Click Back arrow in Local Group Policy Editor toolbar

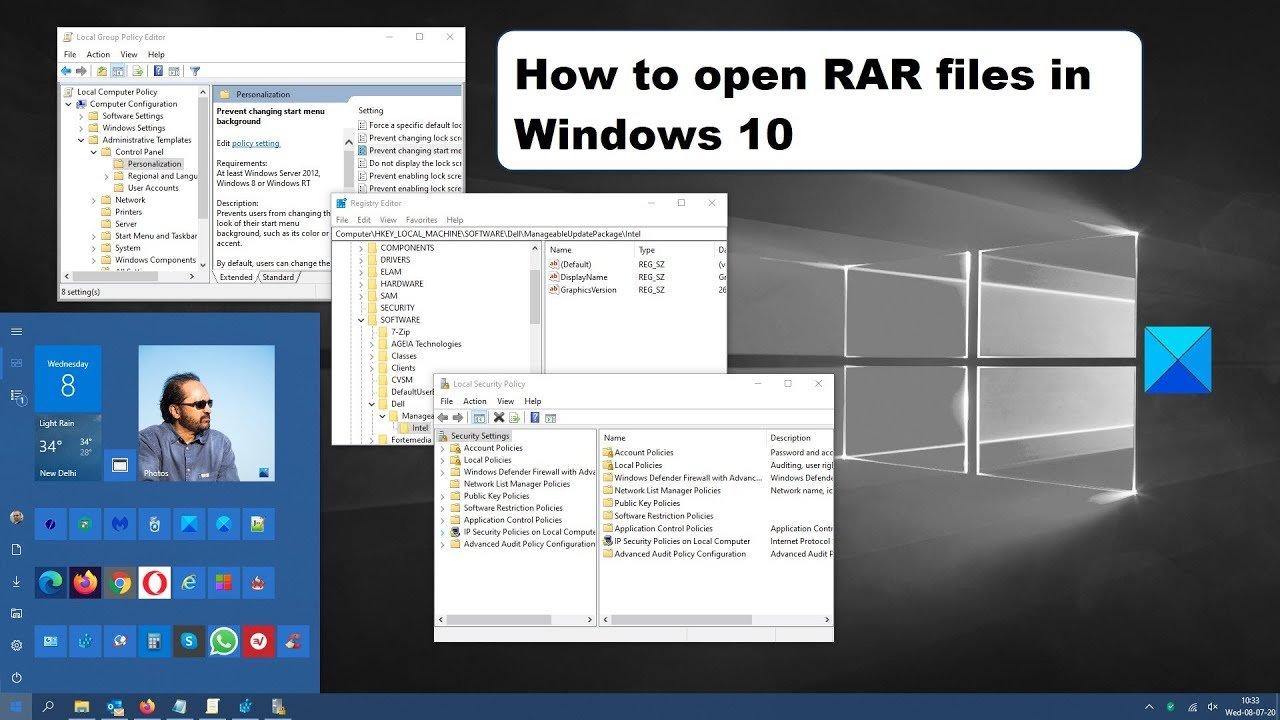pos(67,71)
